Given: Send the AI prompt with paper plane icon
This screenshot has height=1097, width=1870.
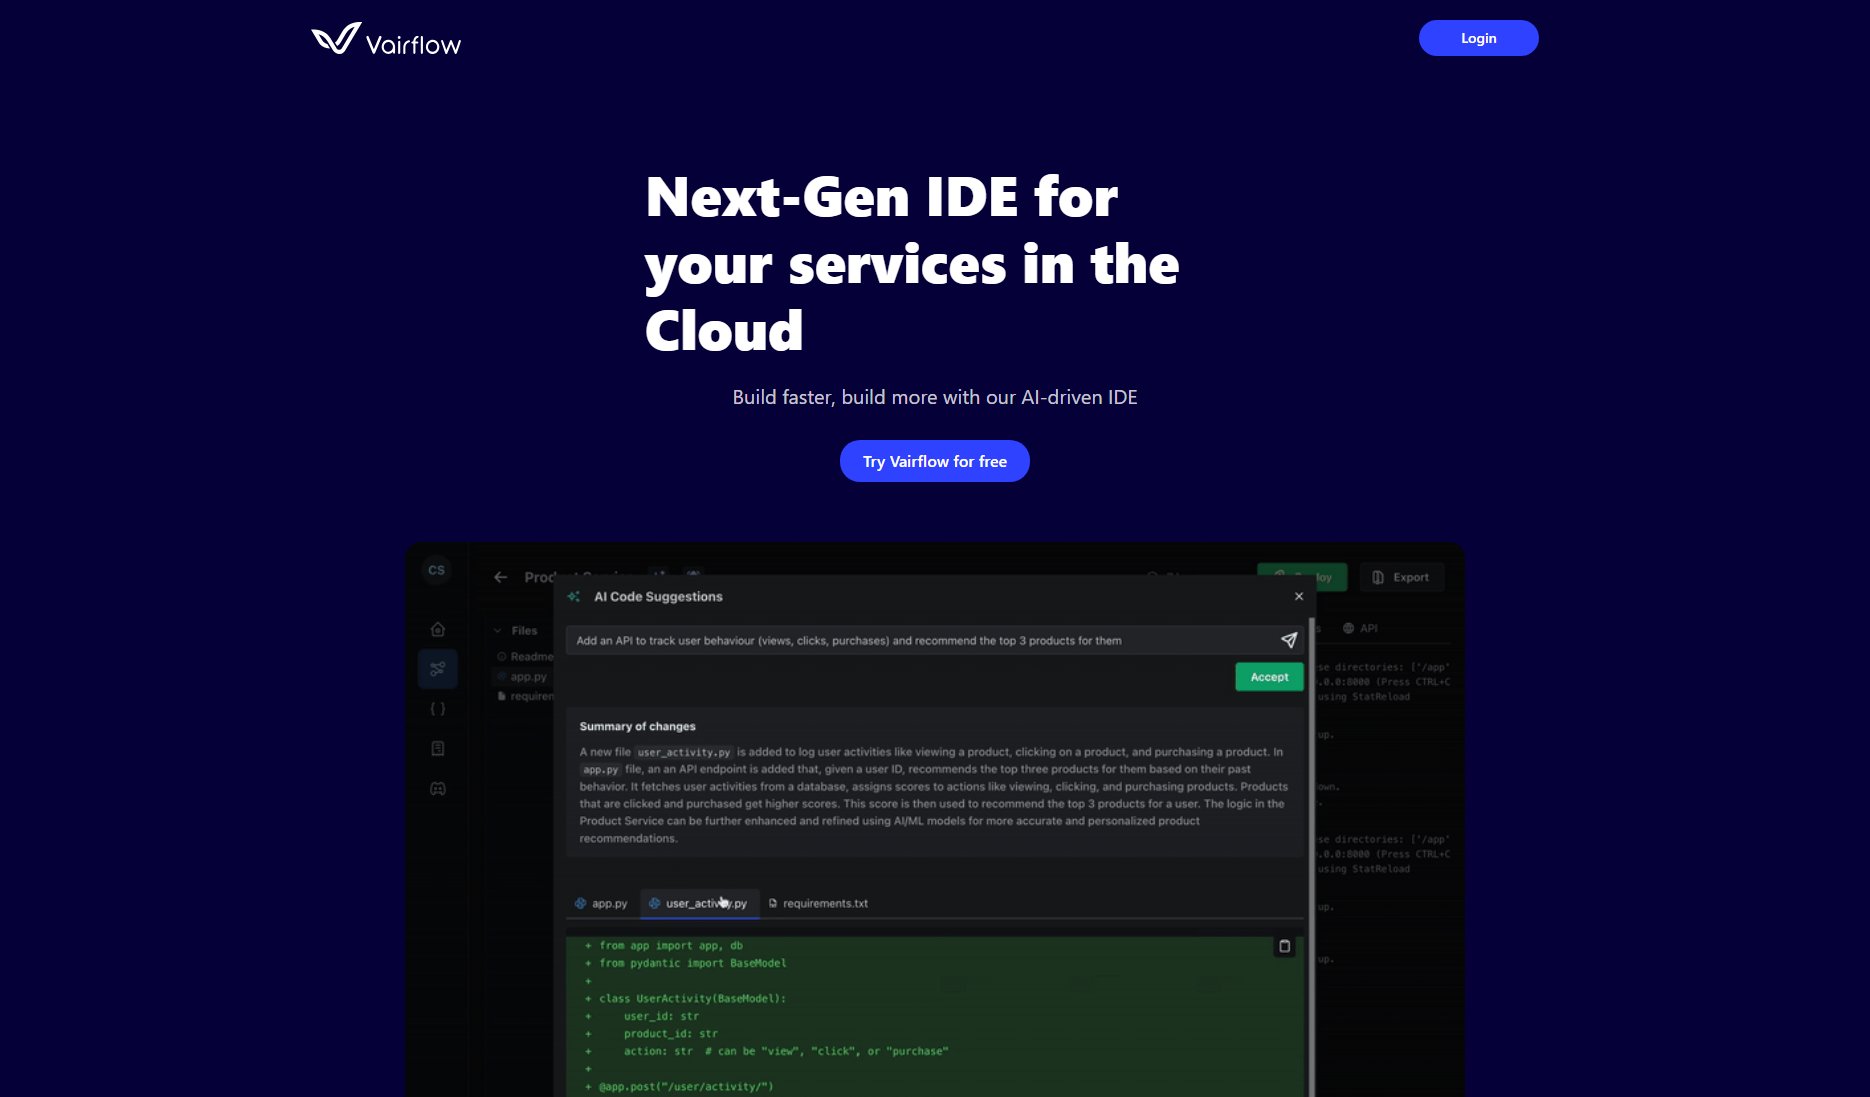Looking at the screenshot, I should pyautogui.click(x=1288, y=640).
